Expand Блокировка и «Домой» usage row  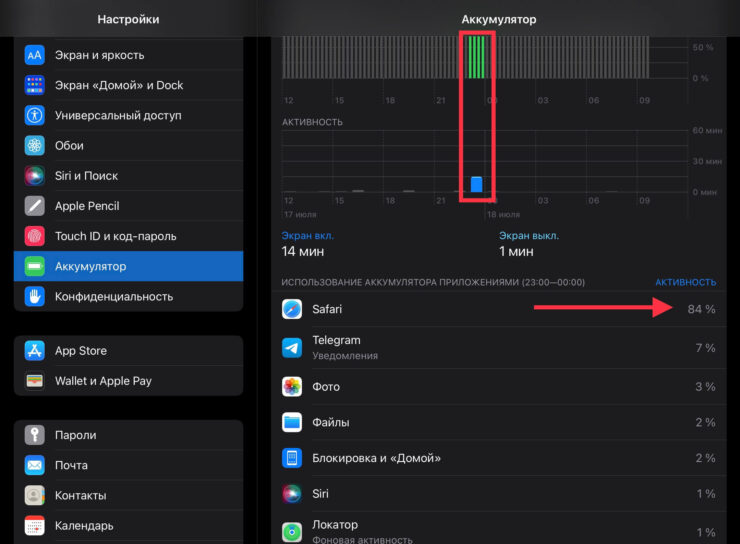[498, 458]
